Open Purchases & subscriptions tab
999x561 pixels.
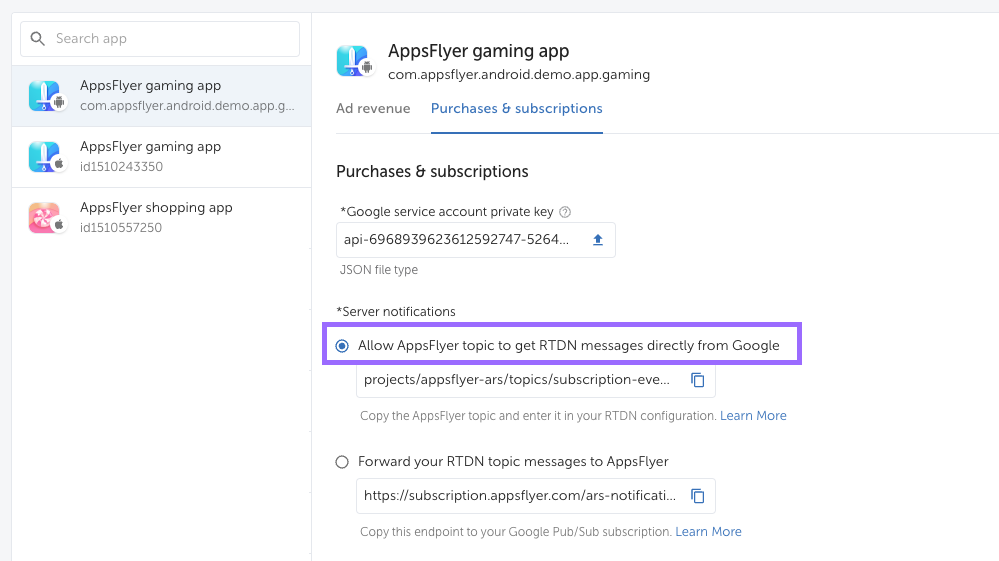point(516,108)
